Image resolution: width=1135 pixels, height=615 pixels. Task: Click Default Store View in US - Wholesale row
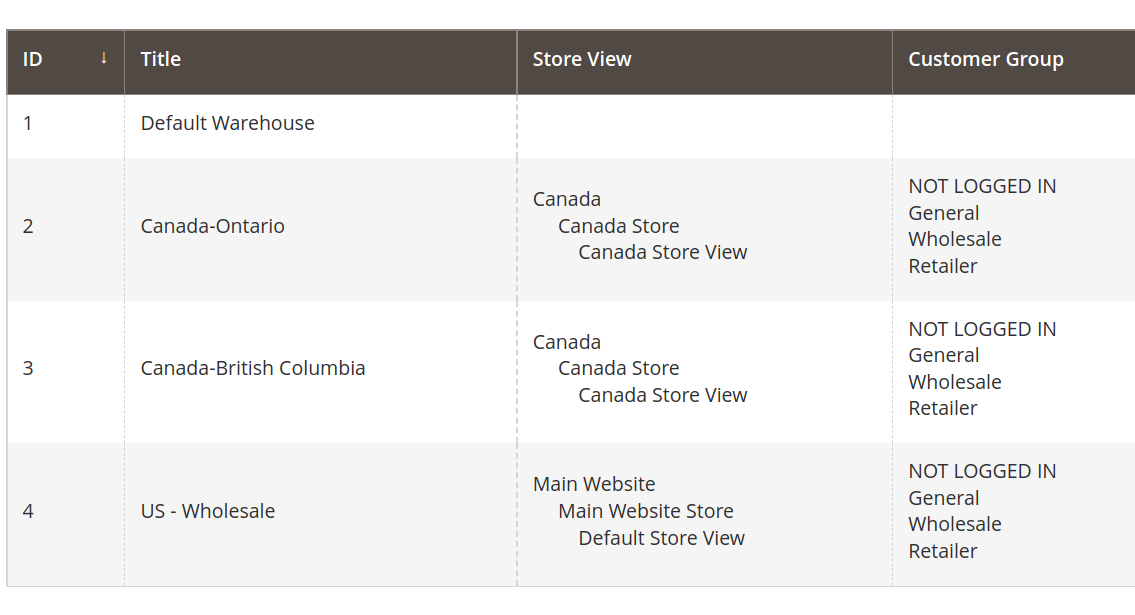pos(661,538)
